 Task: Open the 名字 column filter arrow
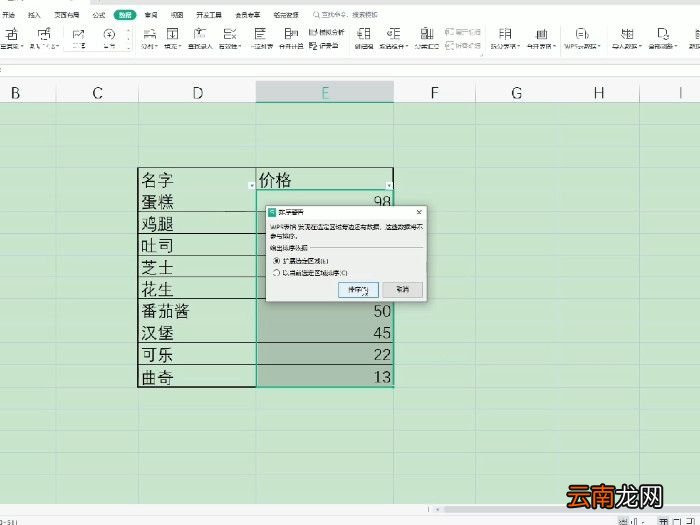[x=251, y=185]
